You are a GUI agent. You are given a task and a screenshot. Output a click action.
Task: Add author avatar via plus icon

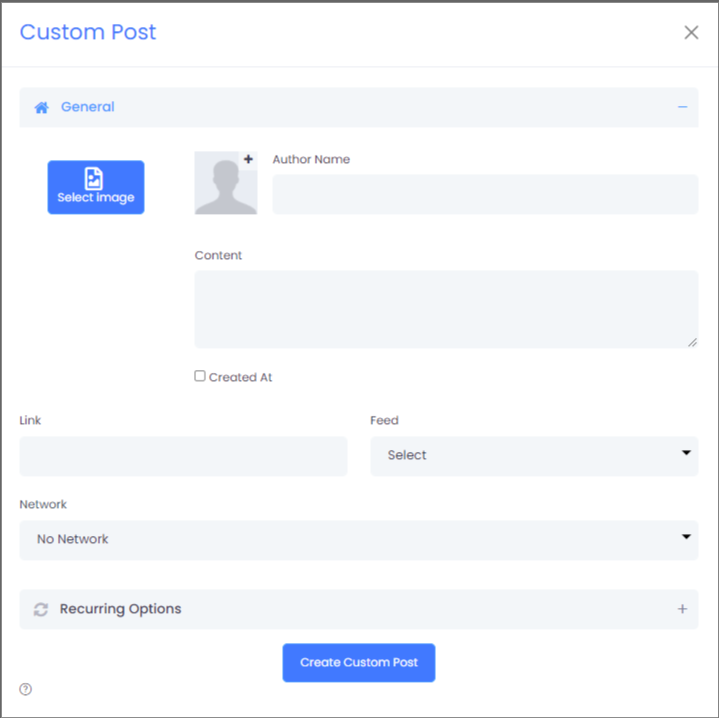[x=248, y=159]
